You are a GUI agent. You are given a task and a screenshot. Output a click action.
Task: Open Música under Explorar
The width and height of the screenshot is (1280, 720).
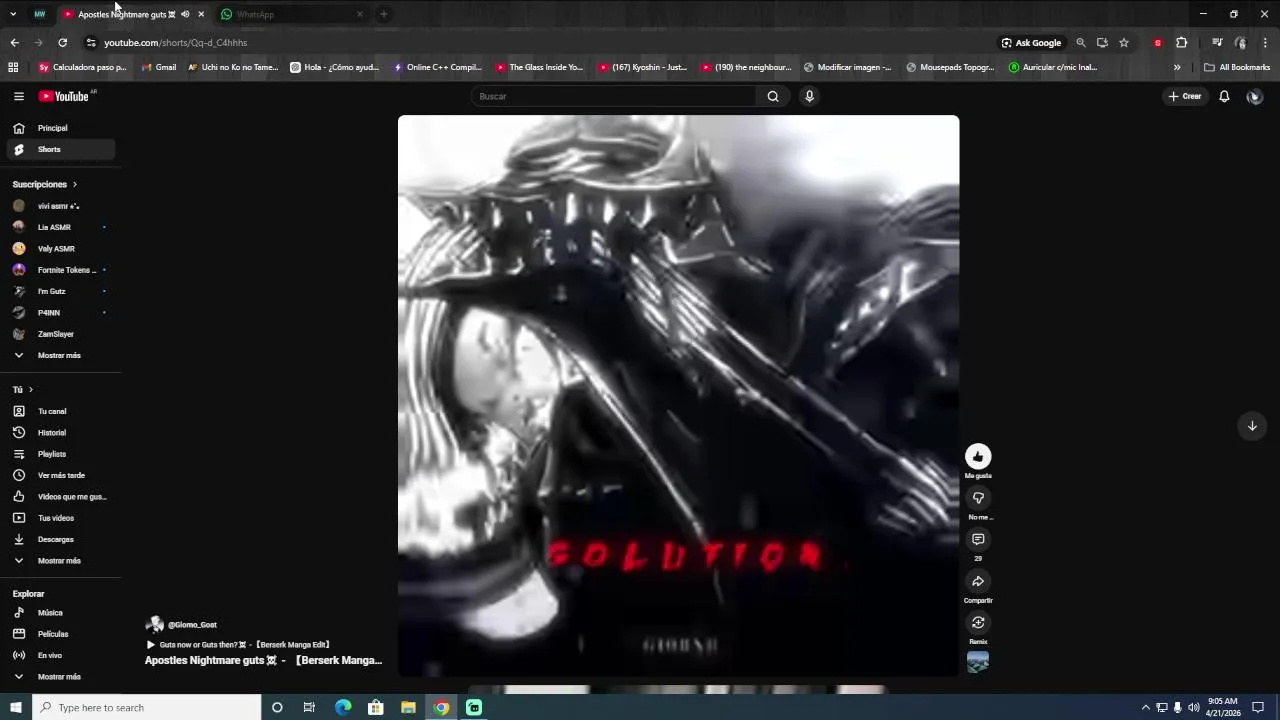pyautogui.click(x=61, y=613)
